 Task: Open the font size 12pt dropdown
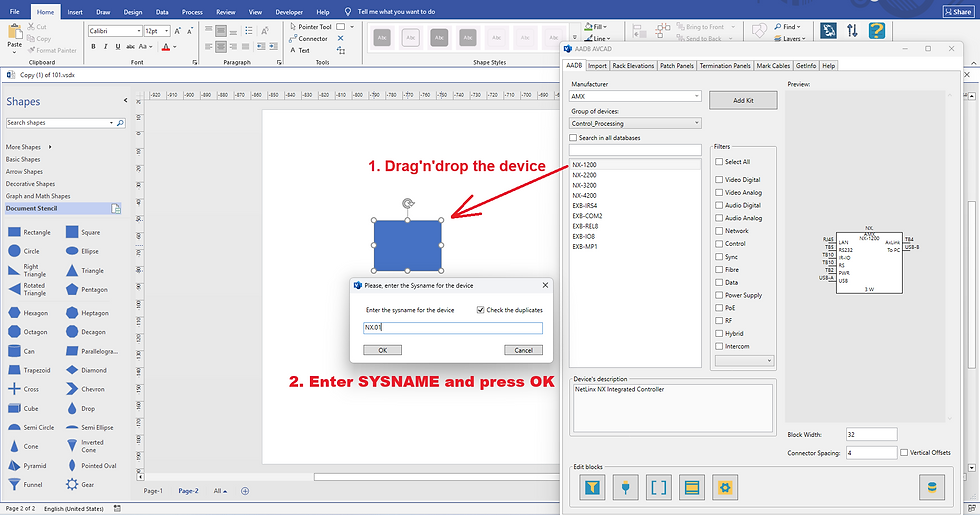(167, 31)
